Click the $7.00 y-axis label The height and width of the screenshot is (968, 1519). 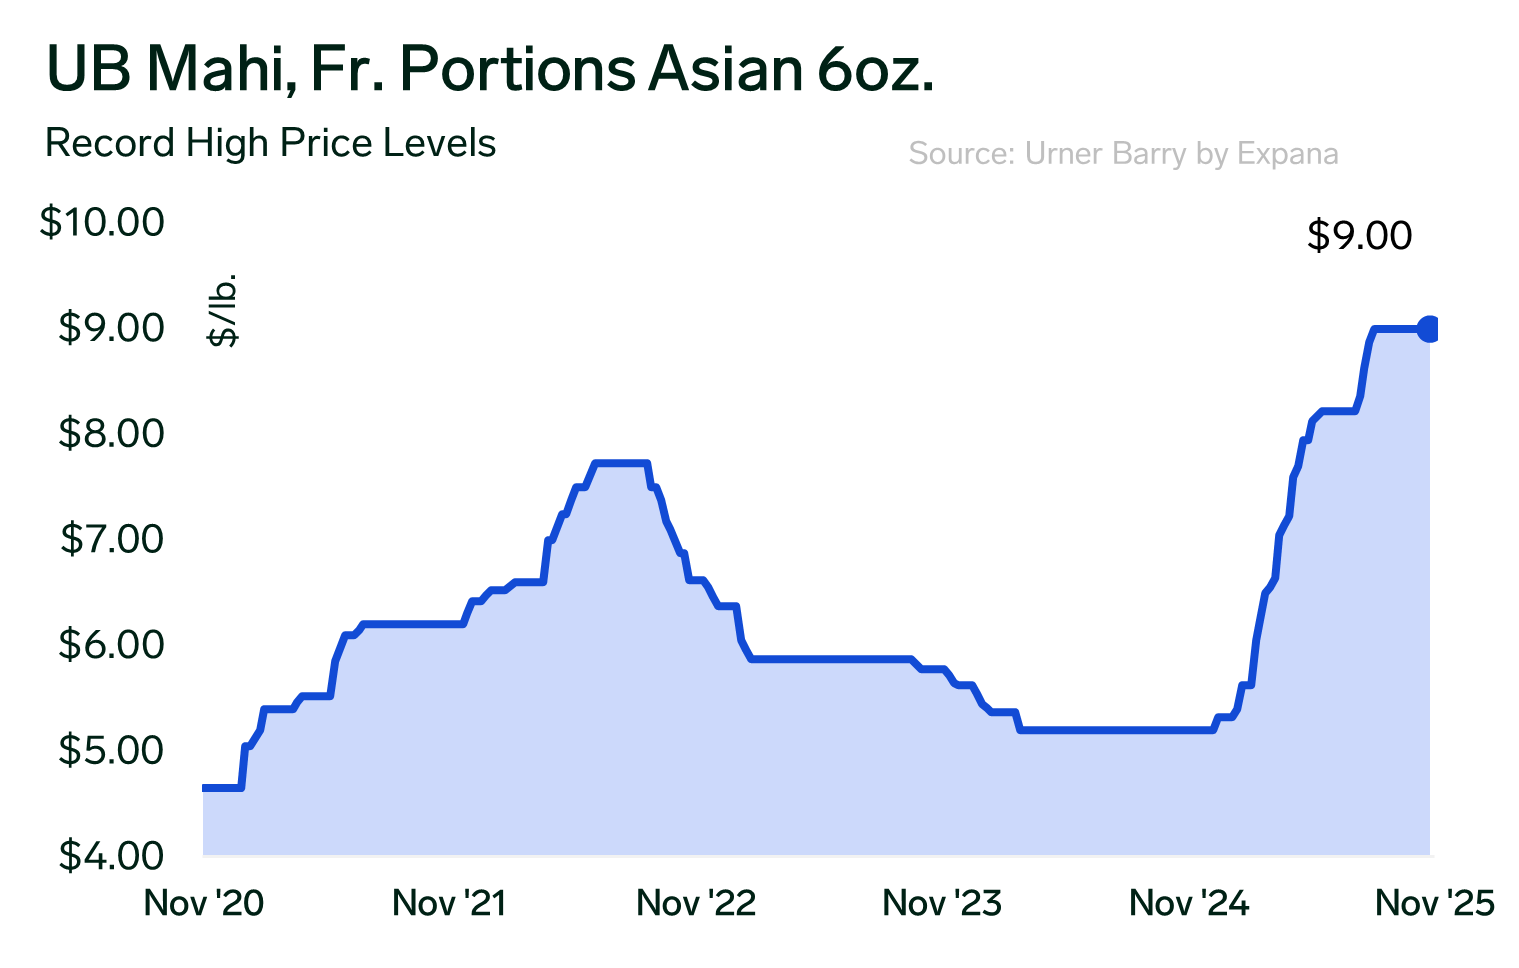[x=111, y=539]
